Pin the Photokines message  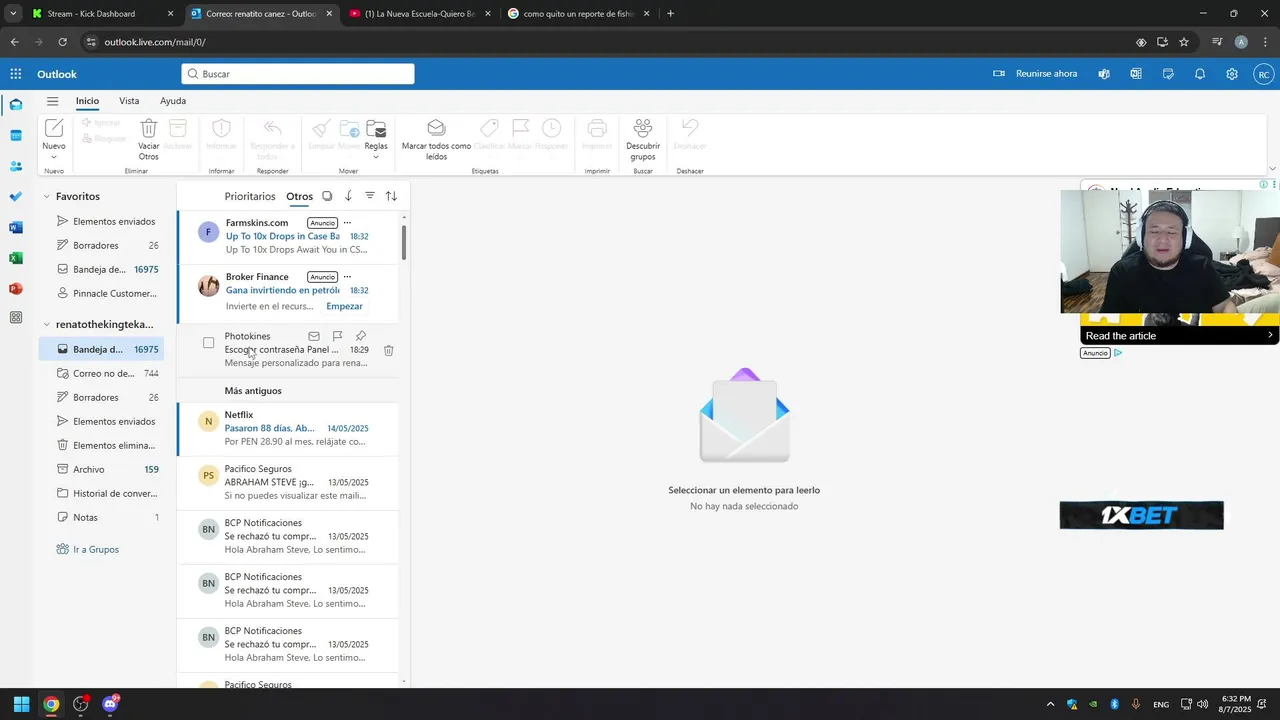(x=361, y=336)
